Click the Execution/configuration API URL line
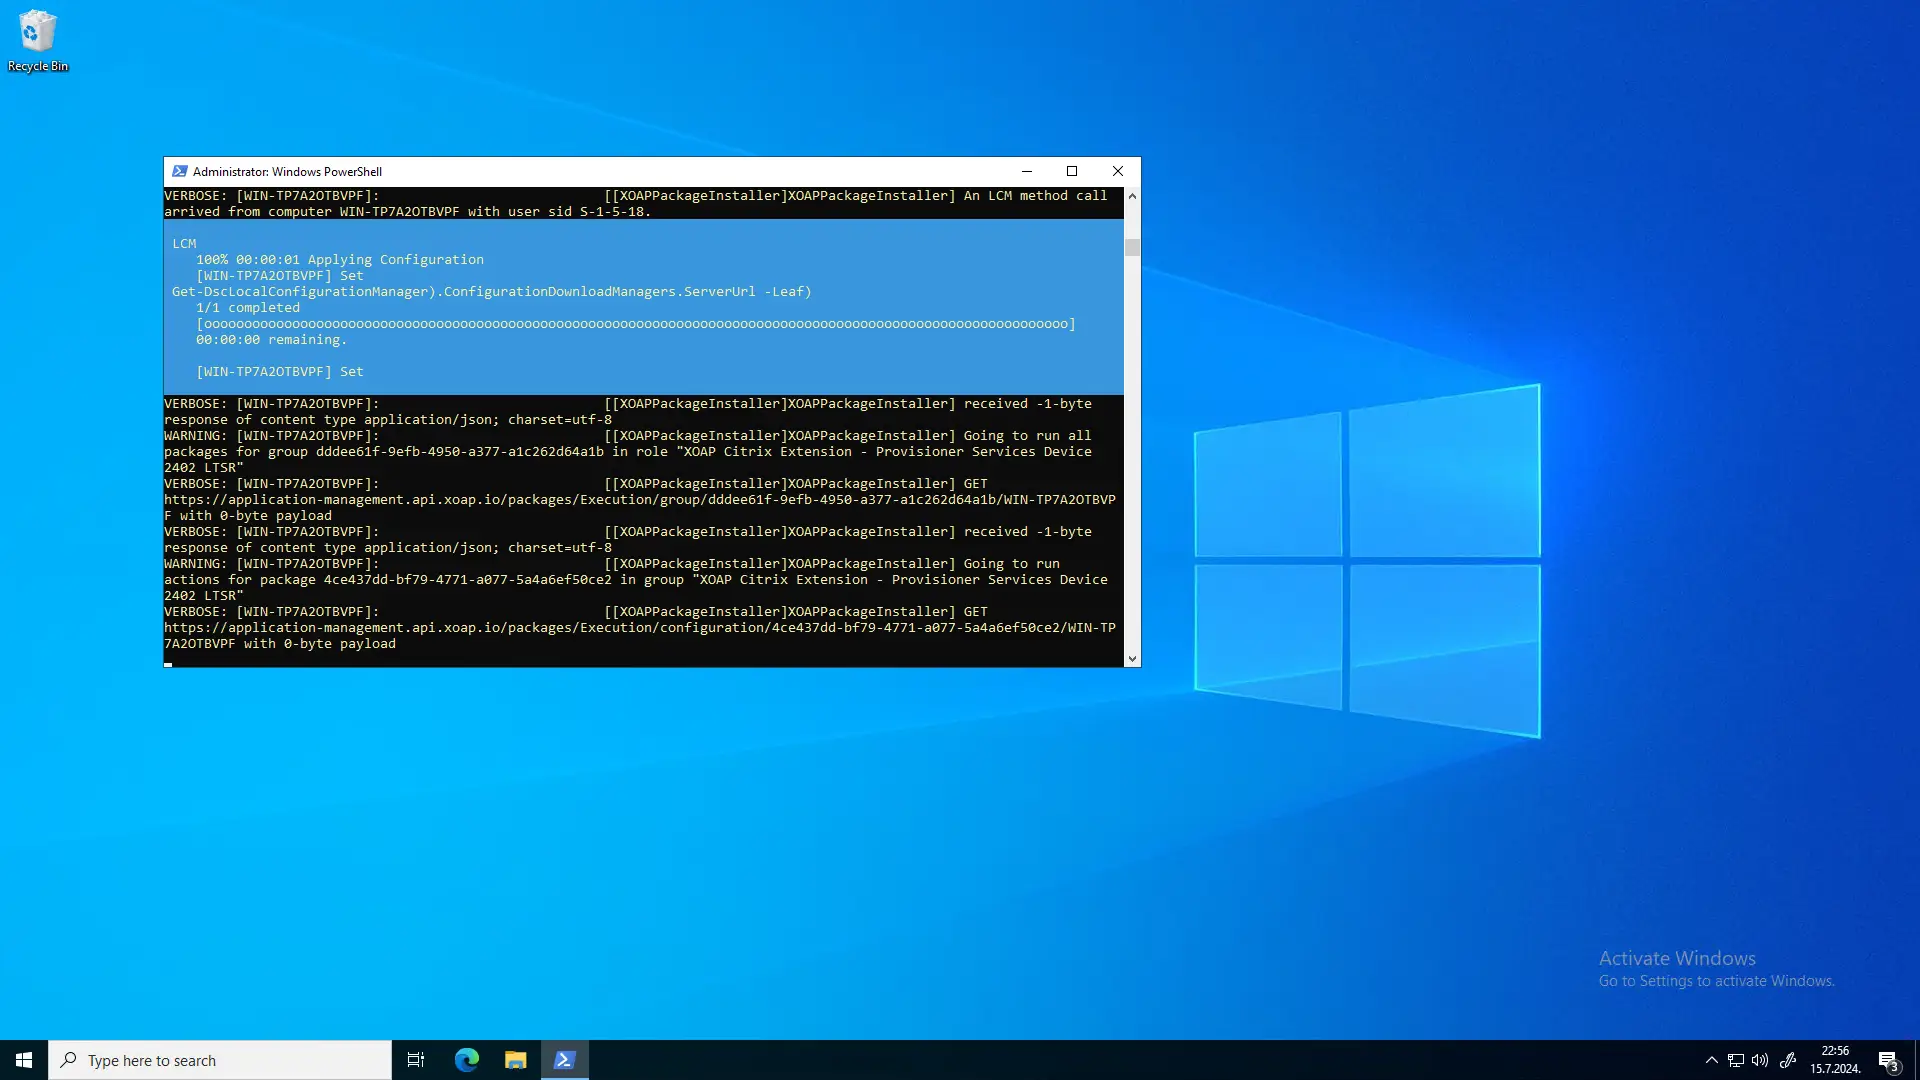The width and height of the screenshot is (1920, 1080). [640, 628]
